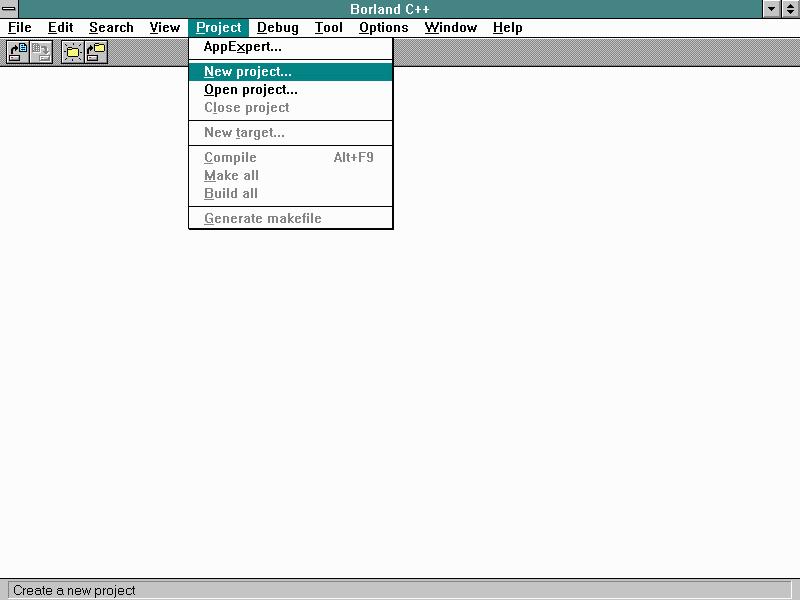Viewport: 800px width, 600px height.
Task: Select New project... menu entry
Action: tap(291, 72)
